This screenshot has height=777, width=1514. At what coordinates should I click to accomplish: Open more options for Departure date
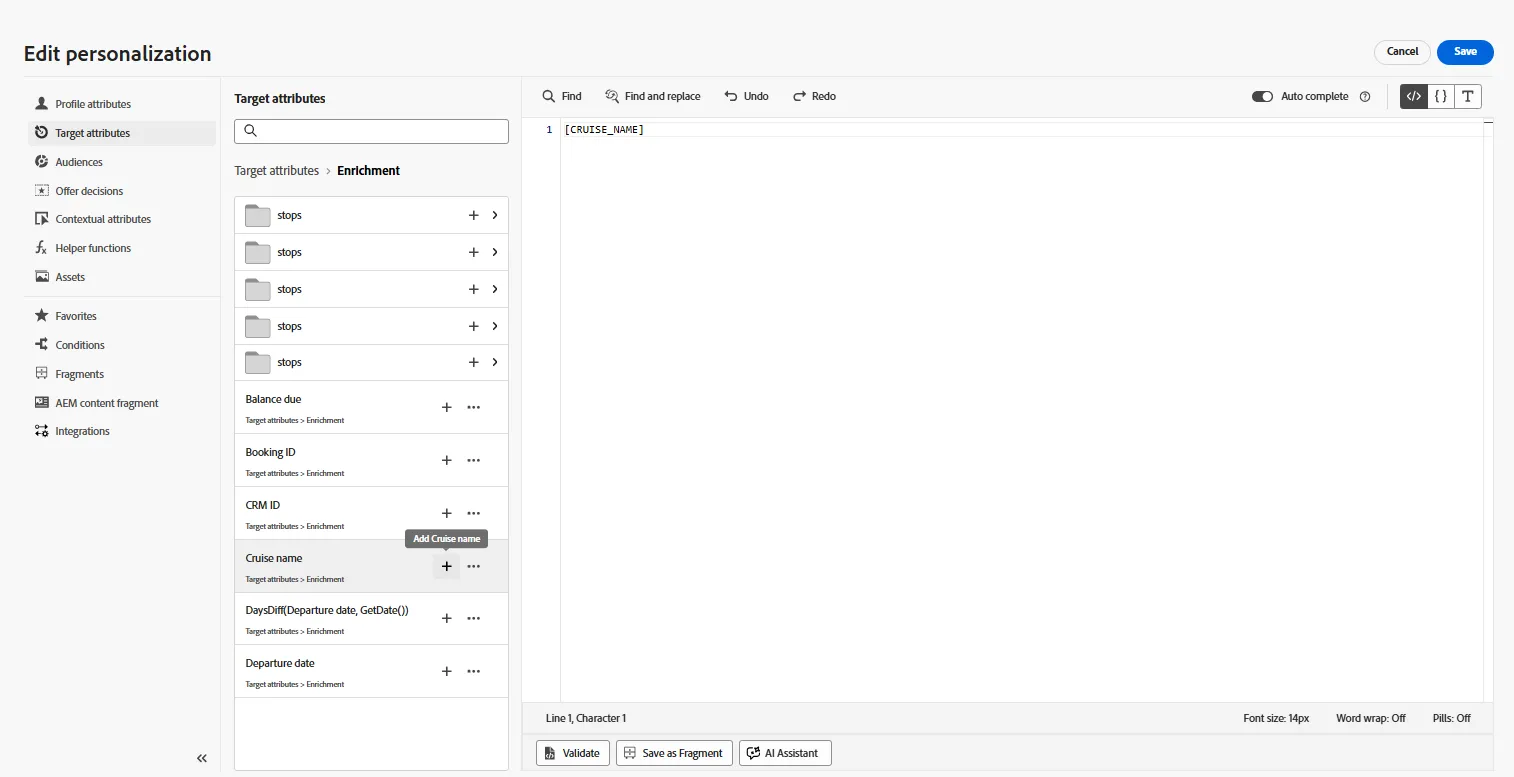pyautogui.click(x=474, y=672)
